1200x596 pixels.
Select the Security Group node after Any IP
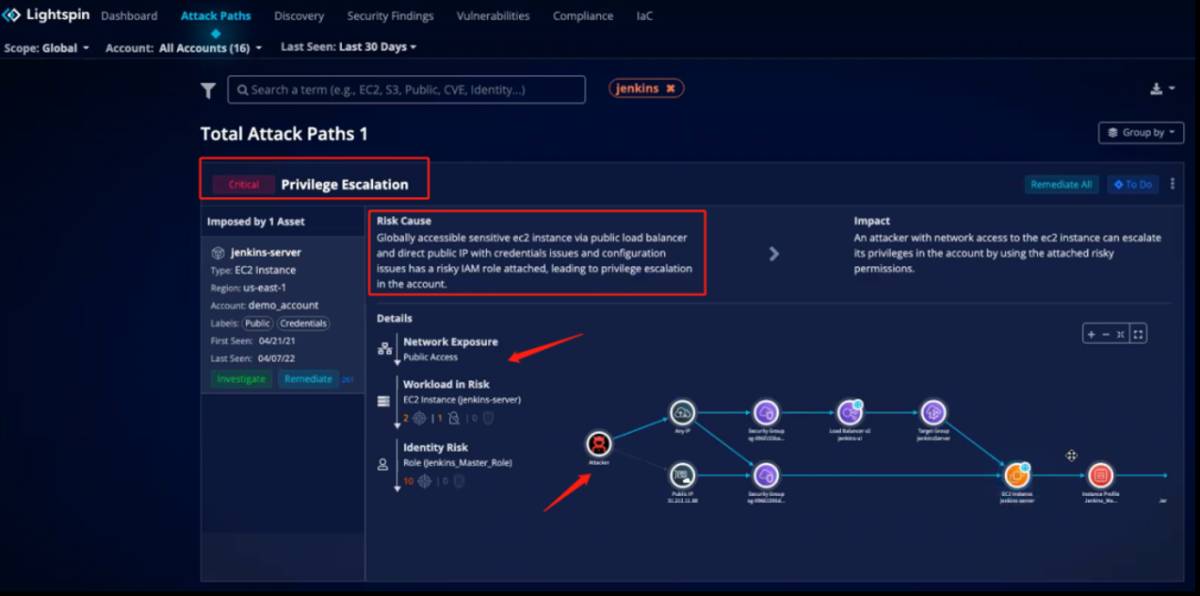[766, 412]
